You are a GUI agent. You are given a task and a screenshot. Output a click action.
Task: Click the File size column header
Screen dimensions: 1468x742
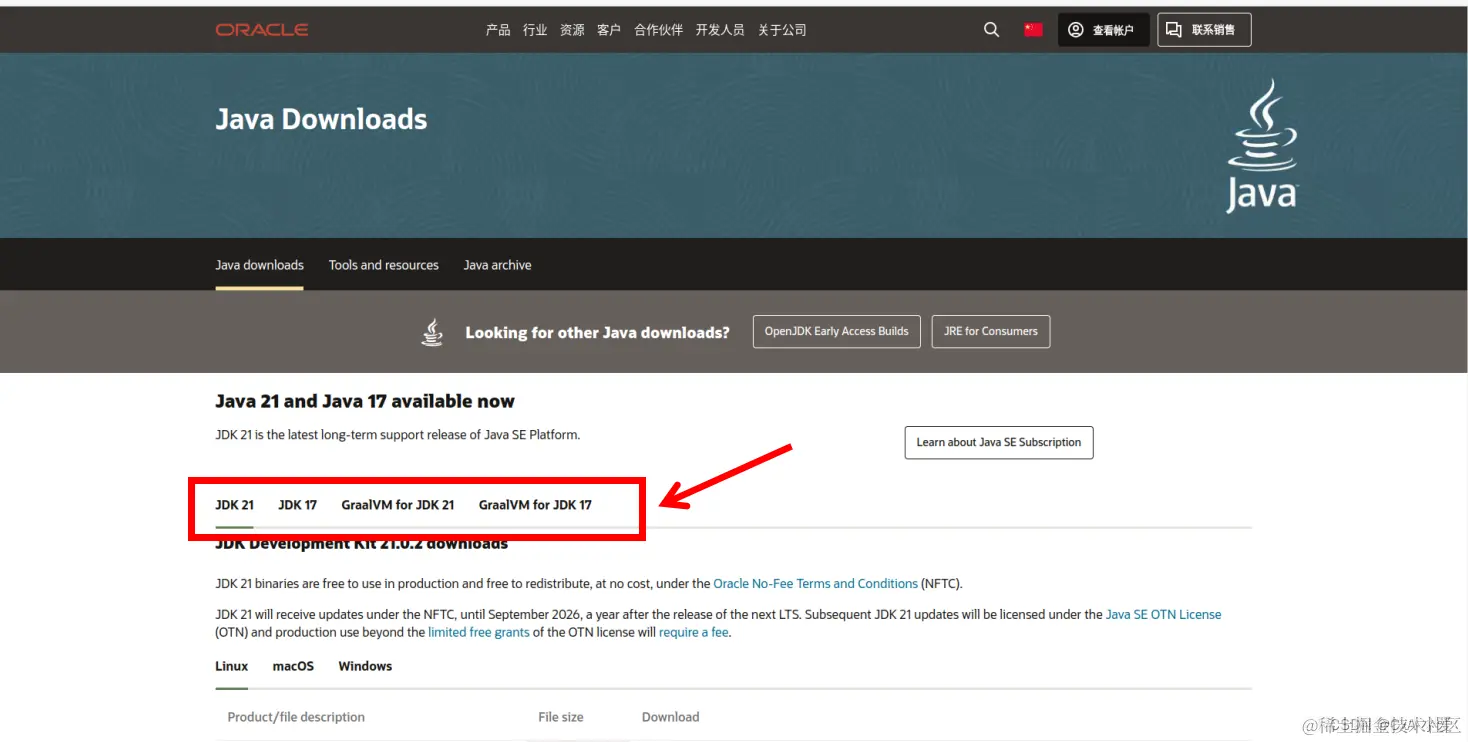coord(561,717)
